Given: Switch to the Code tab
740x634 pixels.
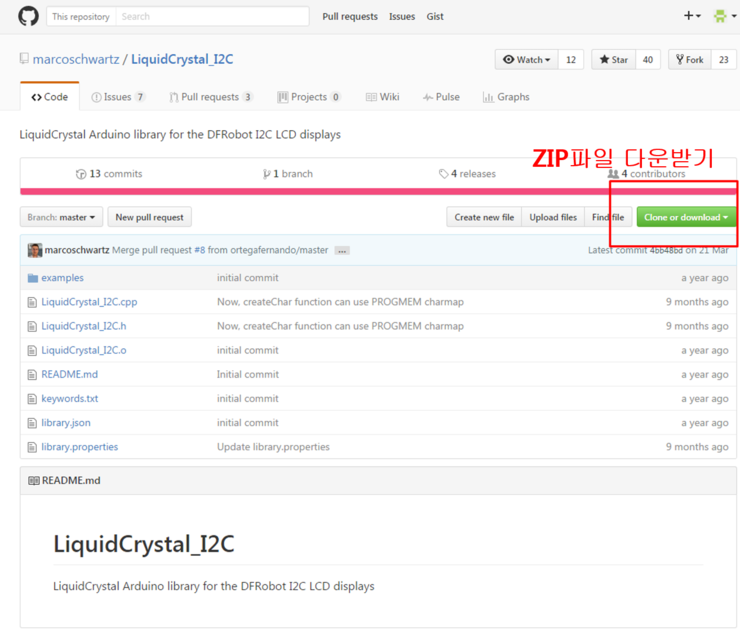Looking at the screenshot, I should (50, 97).
